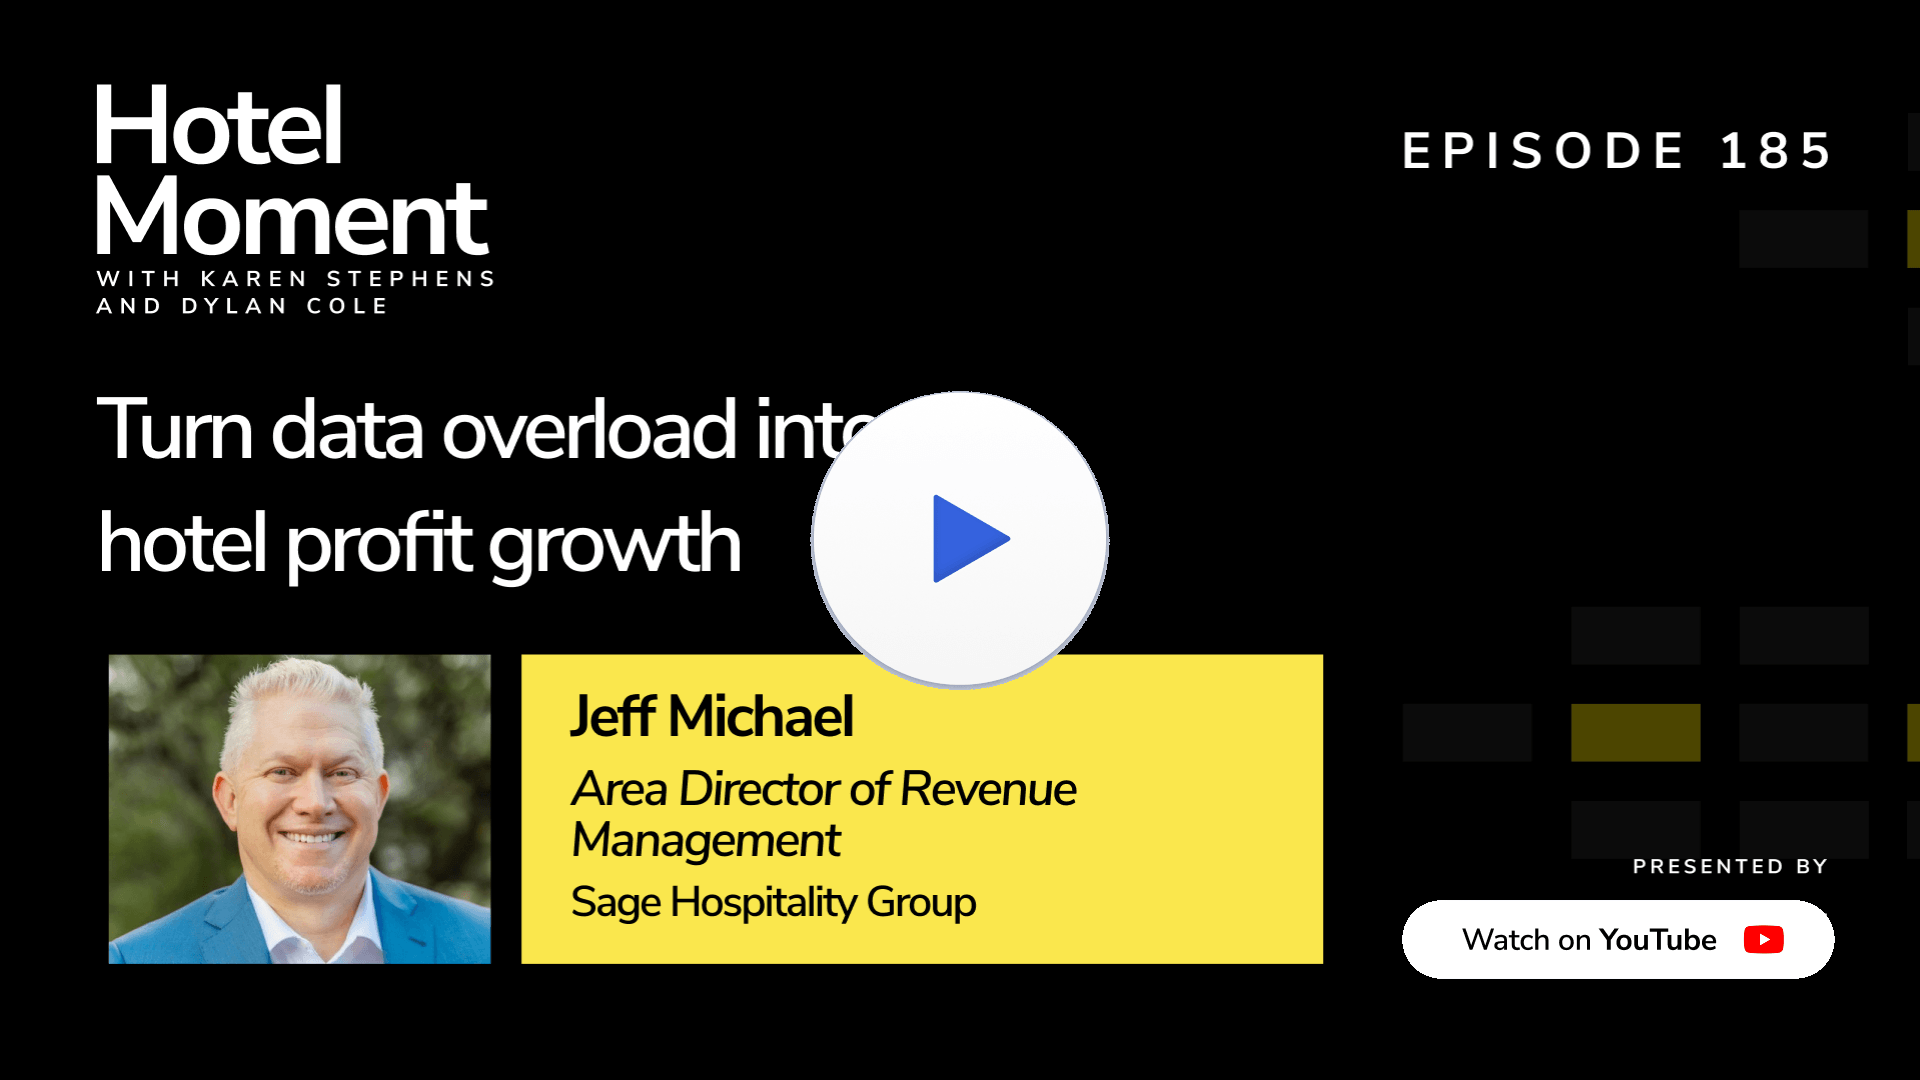Click 'Area Director of Revenue Management' text
The image size is (1920, 1080).
click(x=823, y=814)
